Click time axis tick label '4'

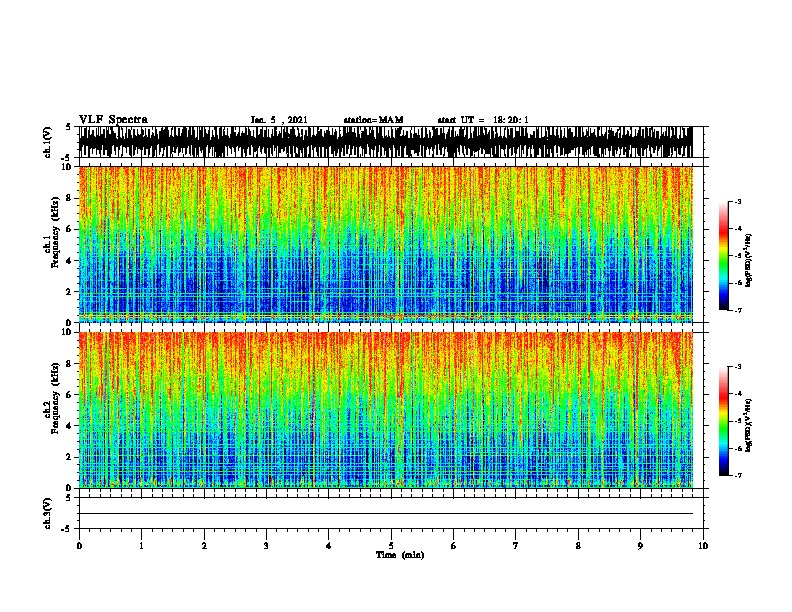click(x=329, y=546)
